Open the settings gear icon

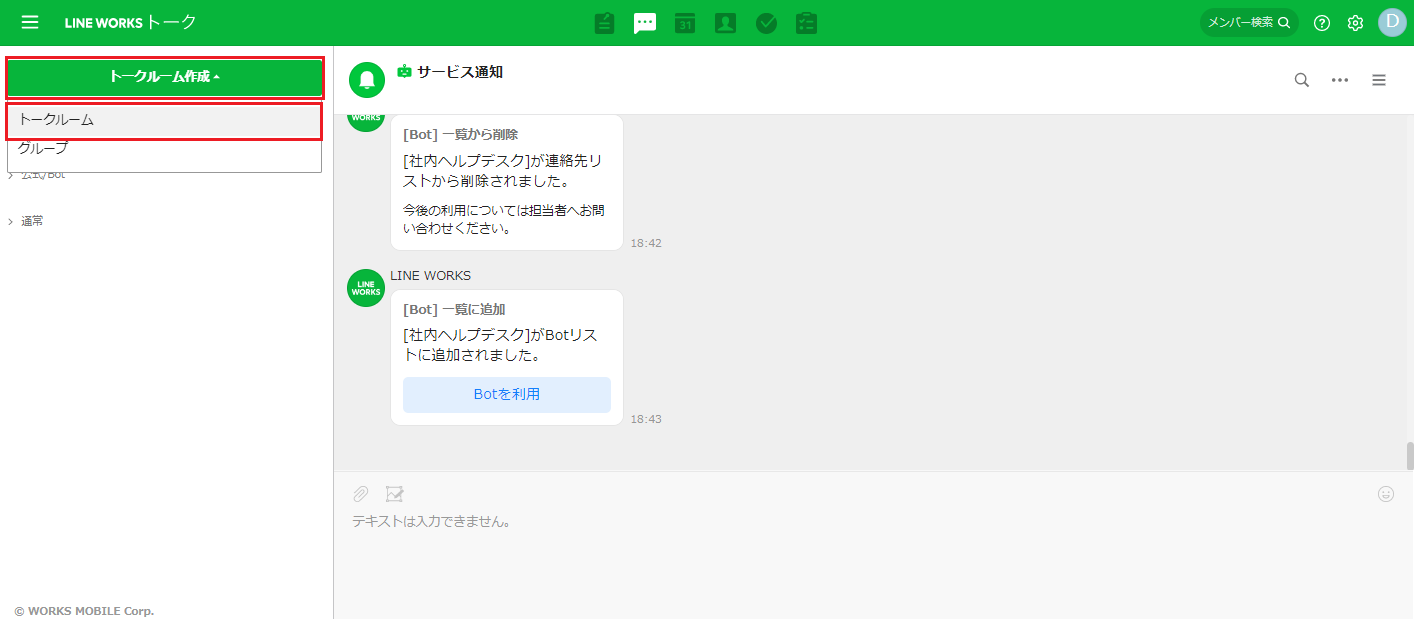click(x=1355, y=23)
